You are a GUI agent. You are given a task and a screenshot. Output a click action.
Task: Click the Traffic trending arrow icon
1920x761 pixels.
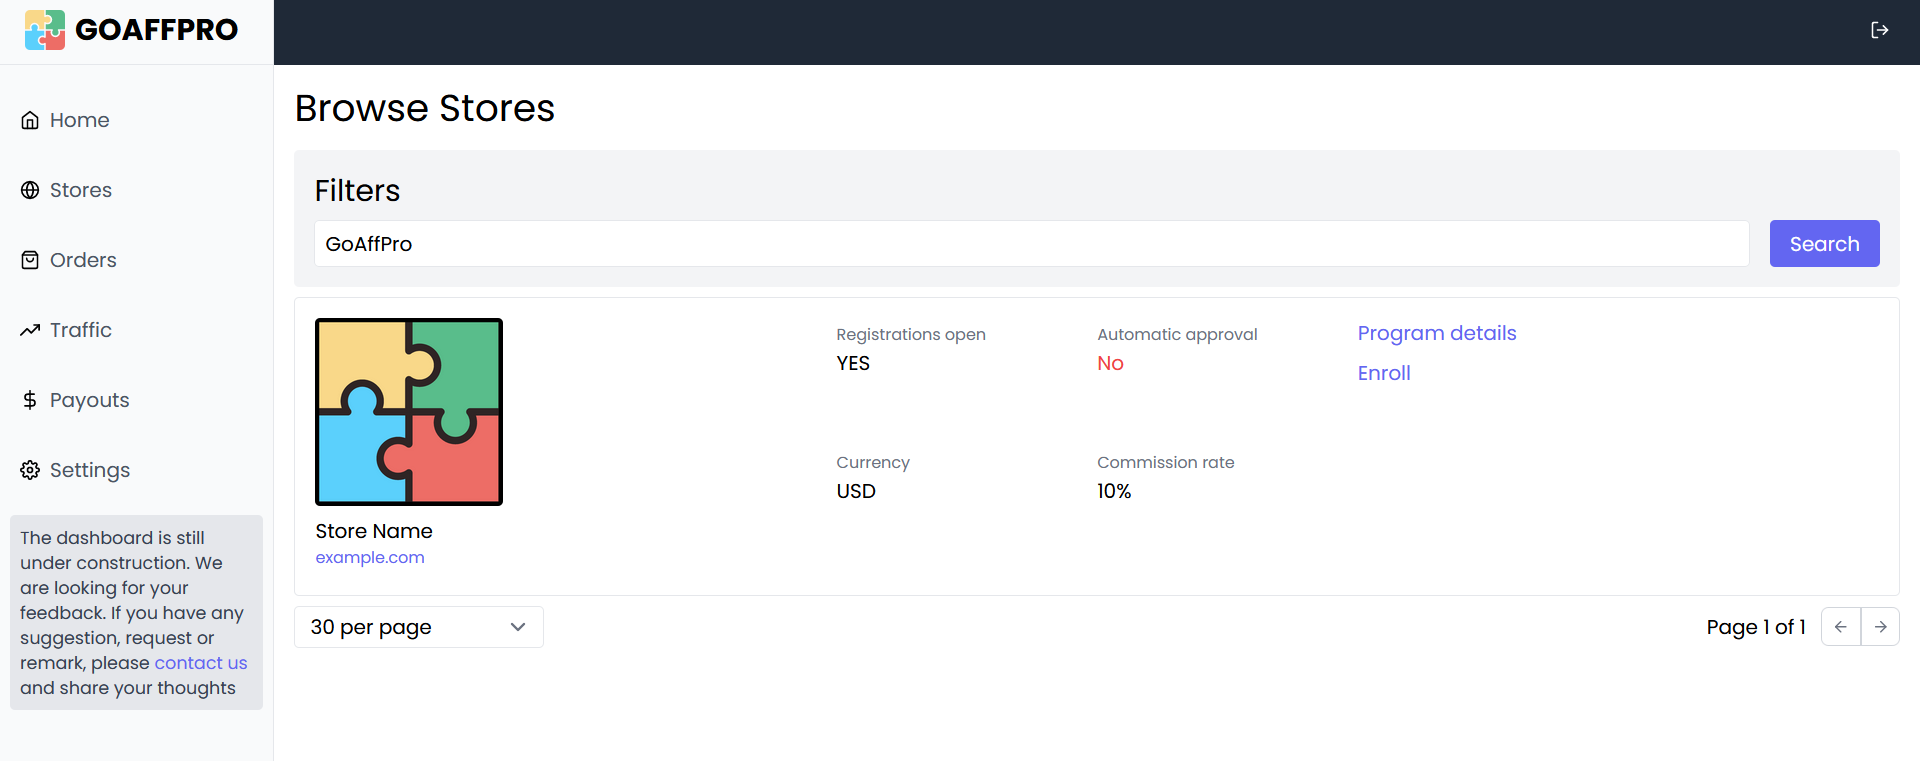(x=30, y=330)
